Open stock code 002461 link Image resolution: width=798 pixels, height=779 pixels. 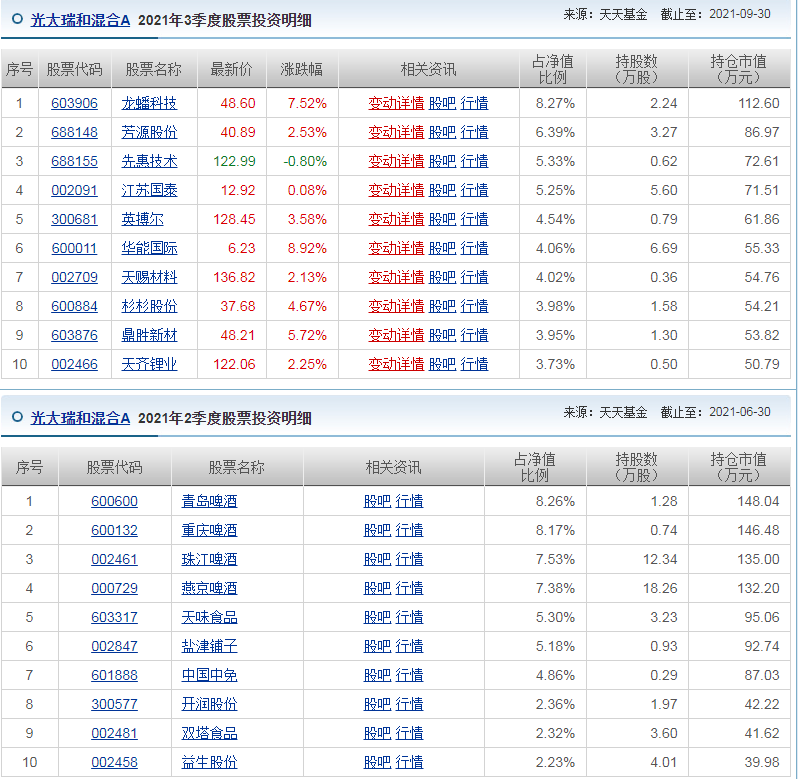pyautogui.click(x=115, y=559)
